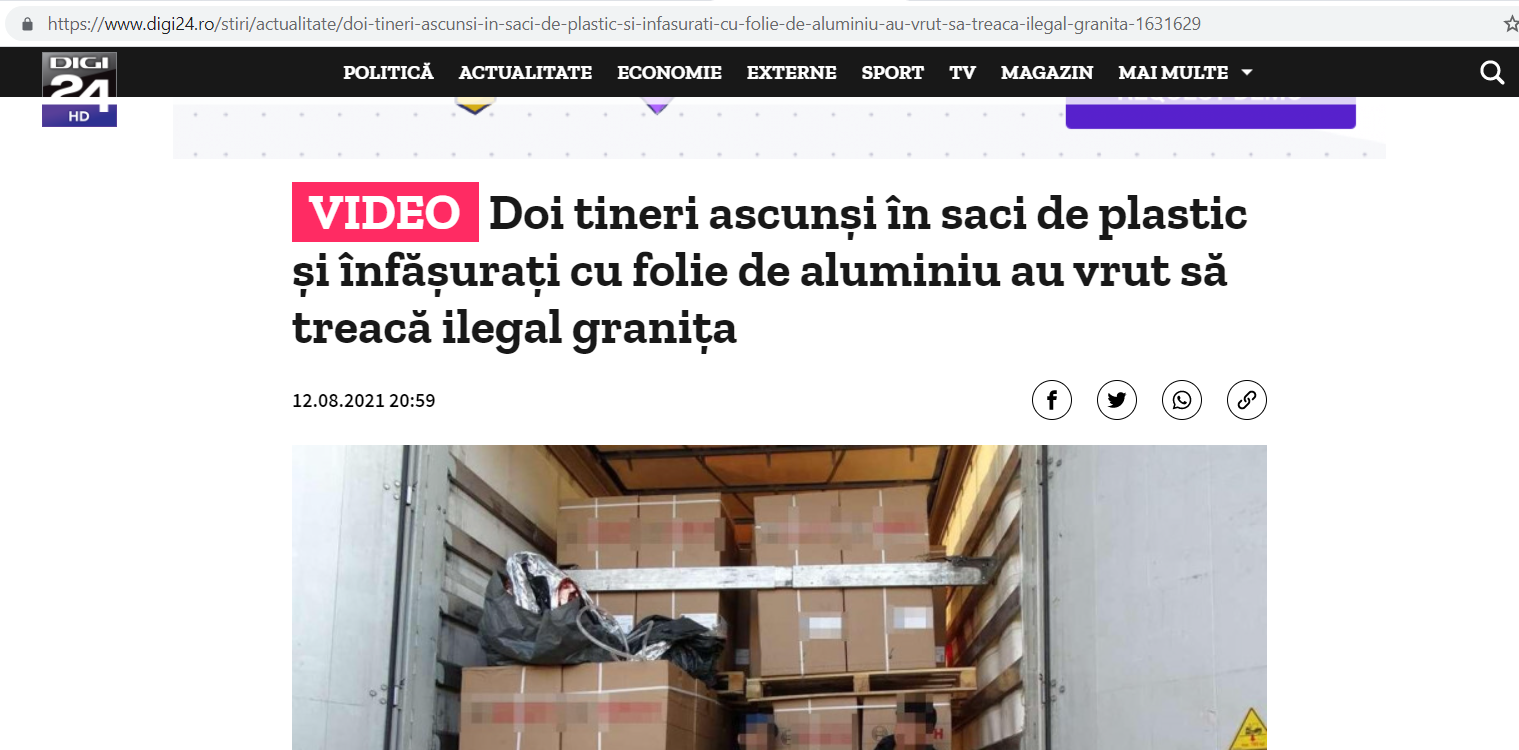Share the article on Twitter
The image size is (1519, 750).
click(x=1117, y=400)
